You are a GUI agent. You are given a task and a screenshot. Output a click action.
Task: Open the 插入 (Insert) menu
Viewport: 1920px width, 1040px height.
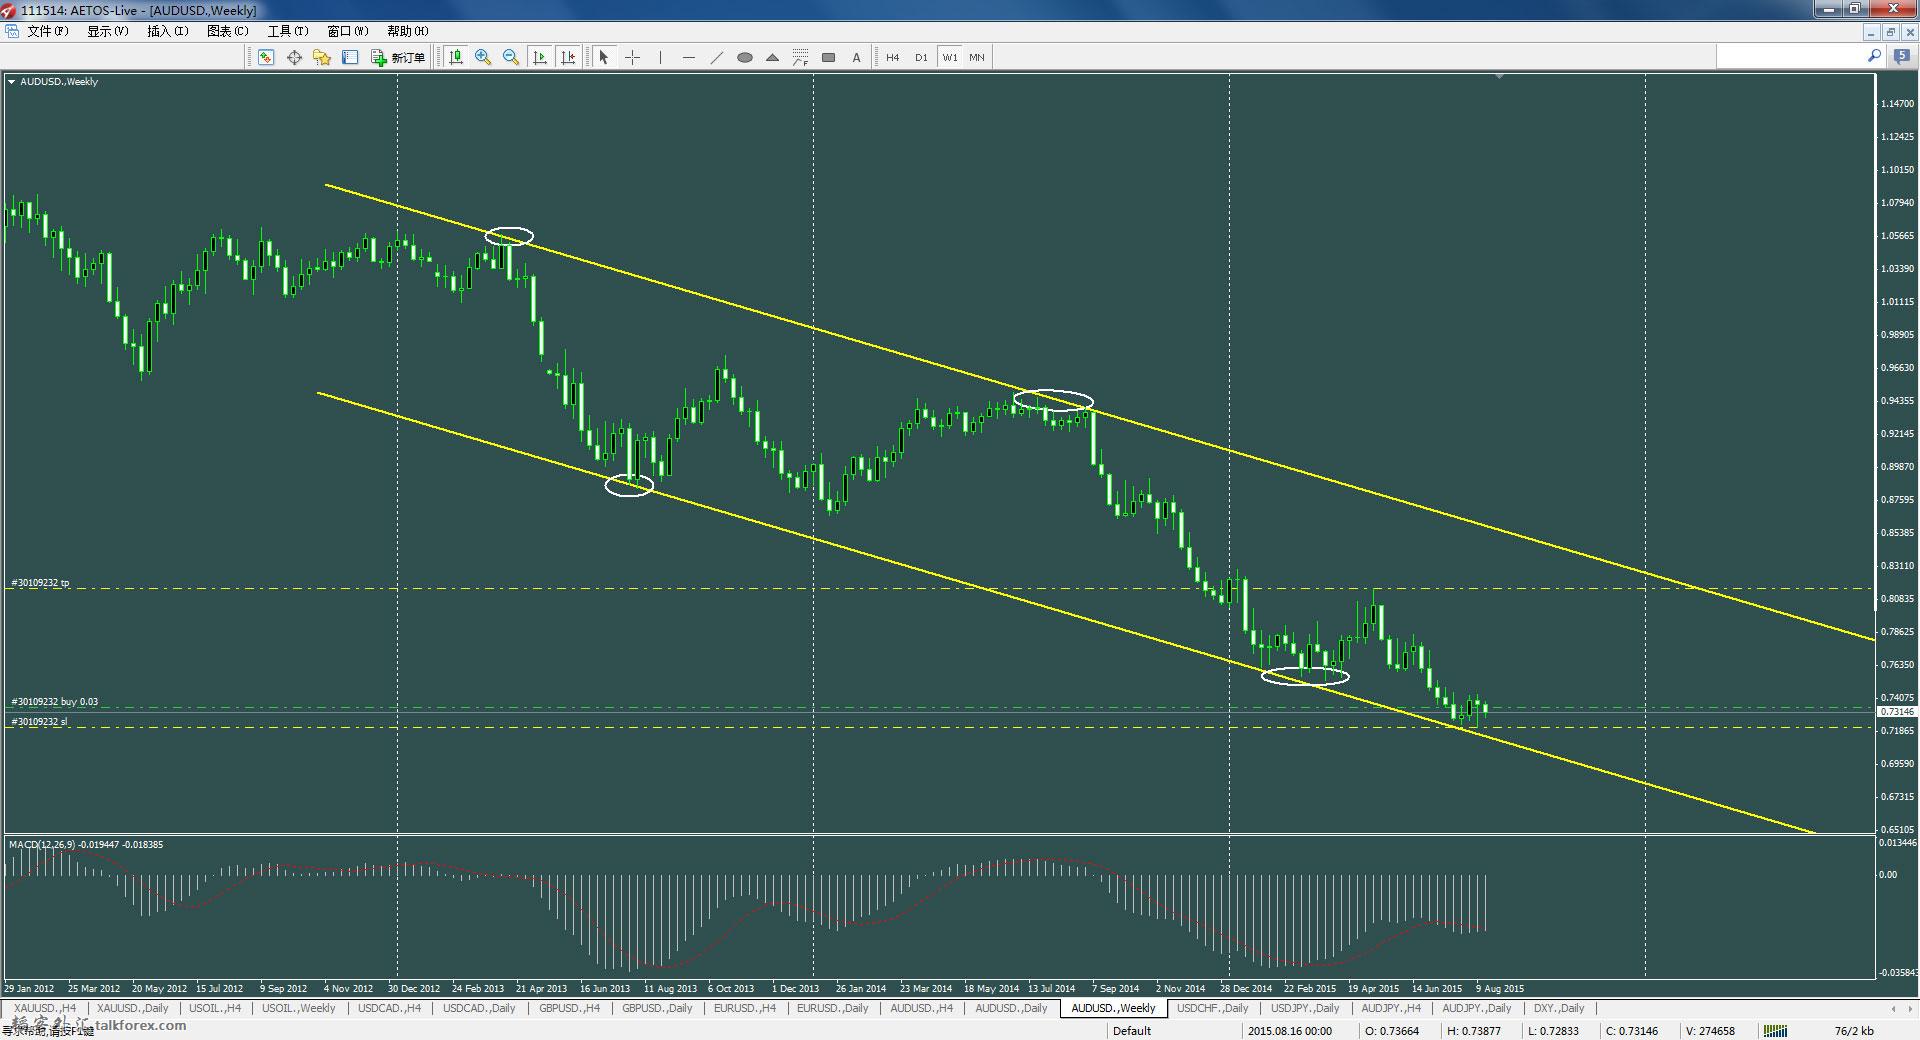[x=168, y=31]
